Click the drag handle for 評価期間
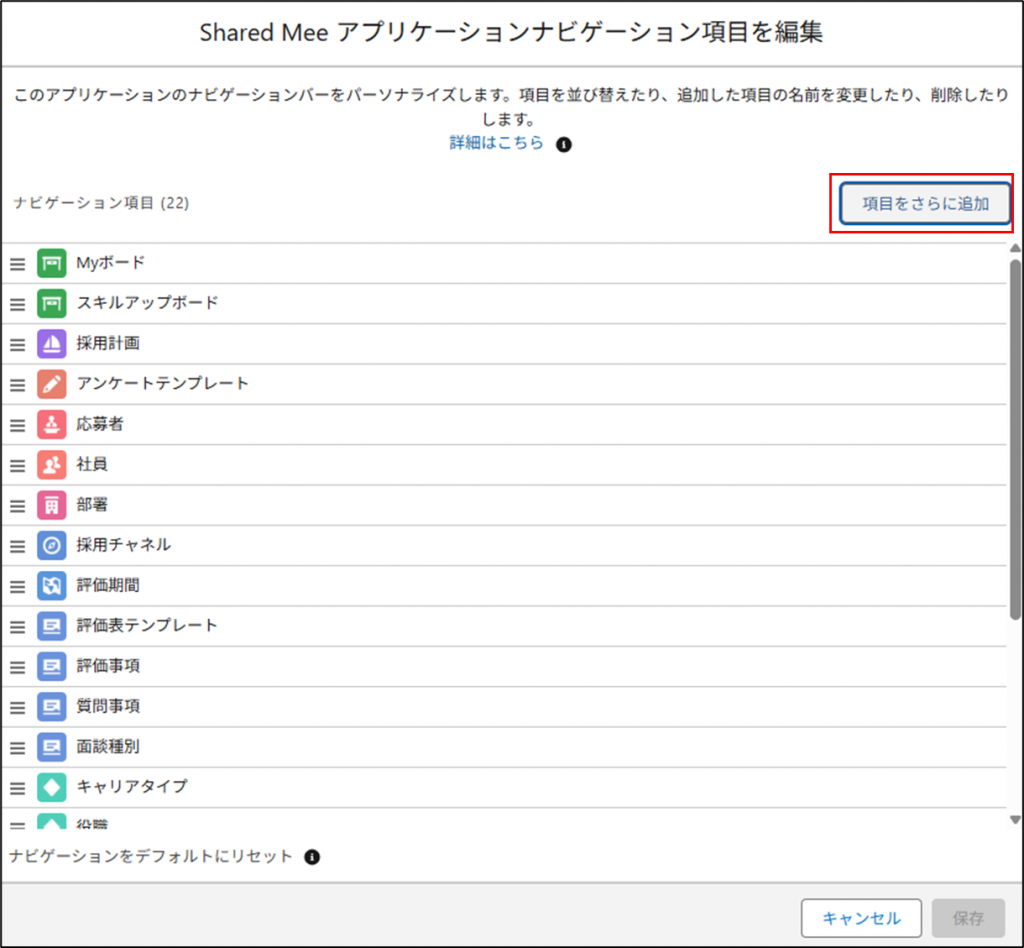Viewport: 1024px width, 948px height. point(17,586)
